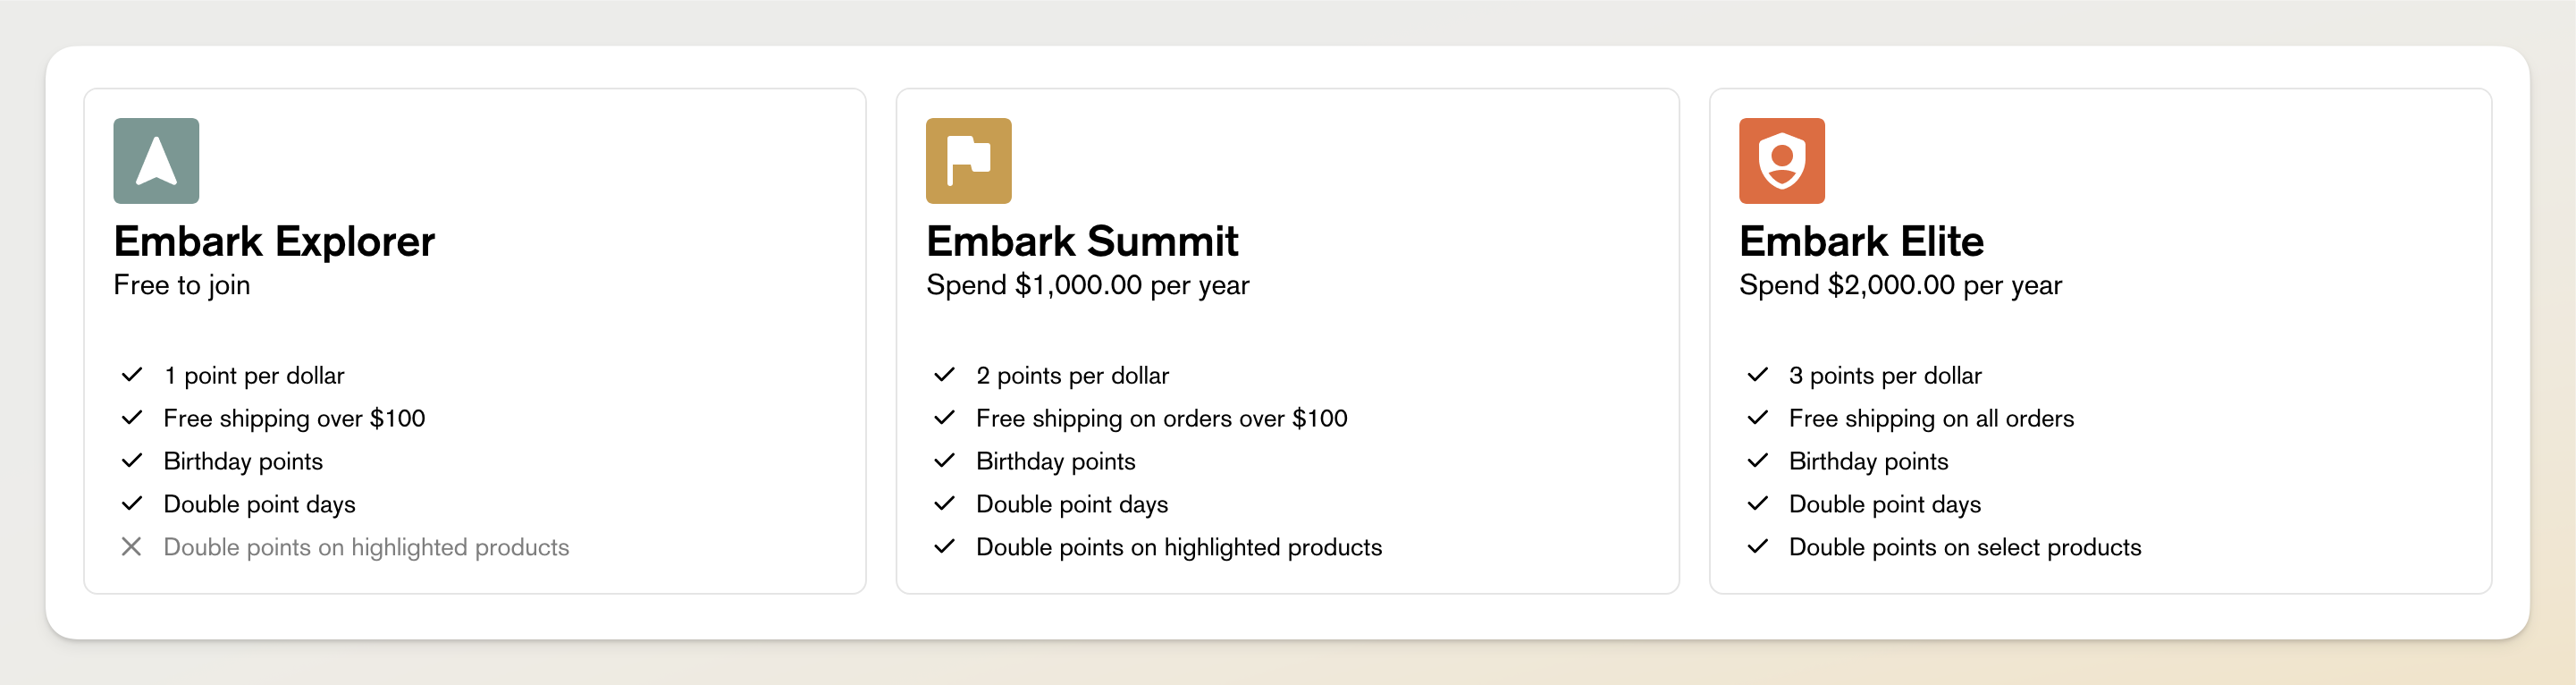The width and height of the screenshot is (2576, 685).
Task: Click Free shipping over $100 benefit
Action: [294, 419]
